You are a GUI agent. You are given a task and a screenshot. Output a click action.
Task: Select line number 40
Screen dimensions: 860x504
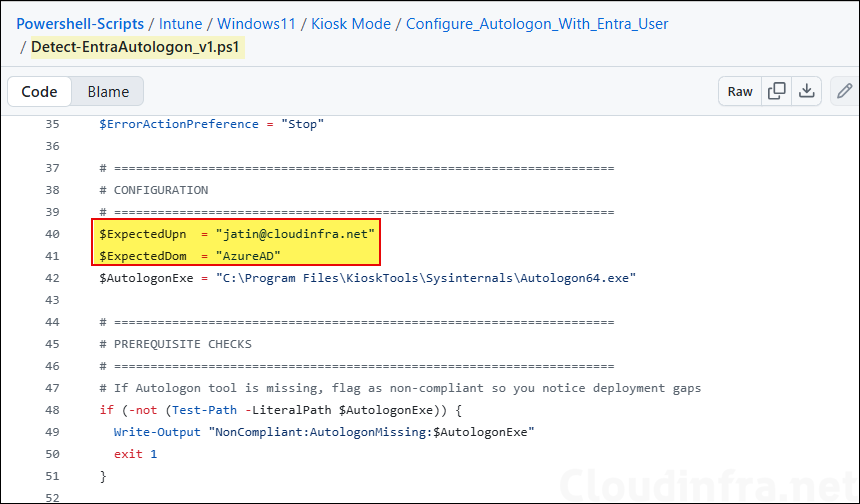click(52, 233)
